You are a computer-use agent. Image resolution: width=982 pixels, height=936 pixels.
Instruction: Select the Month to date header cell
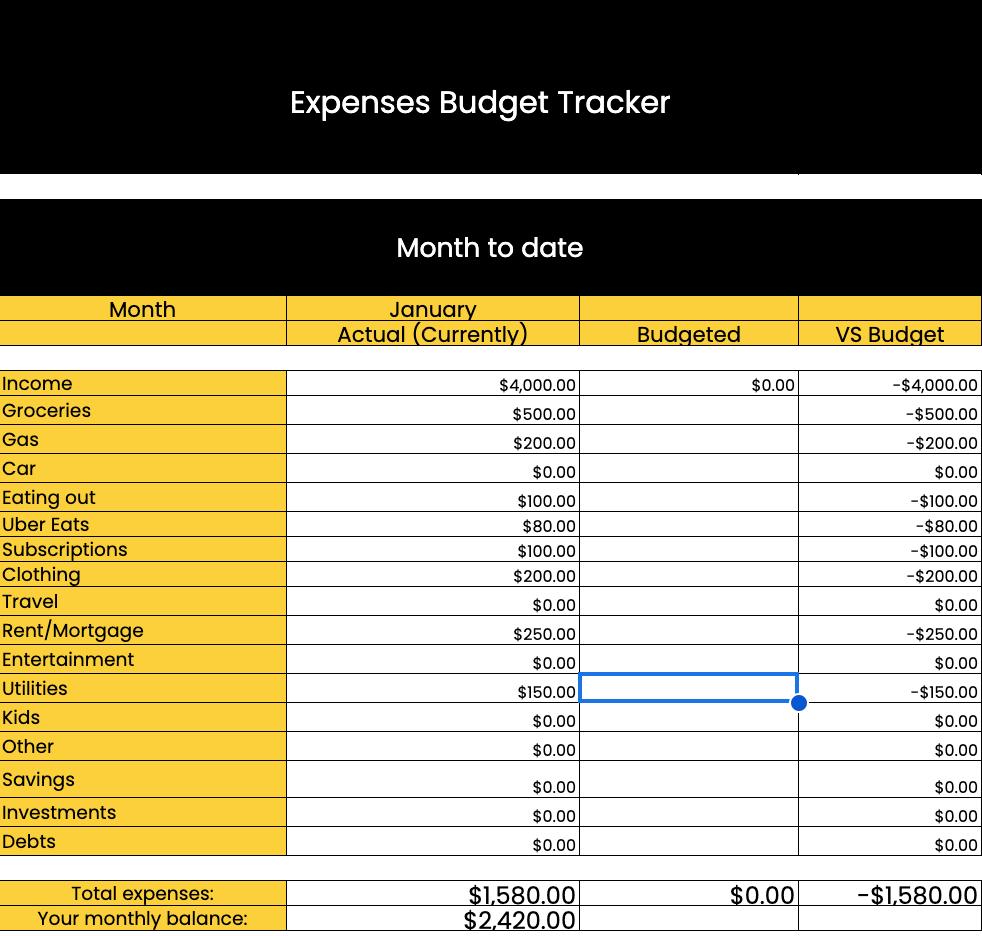(x=490, y=247)
